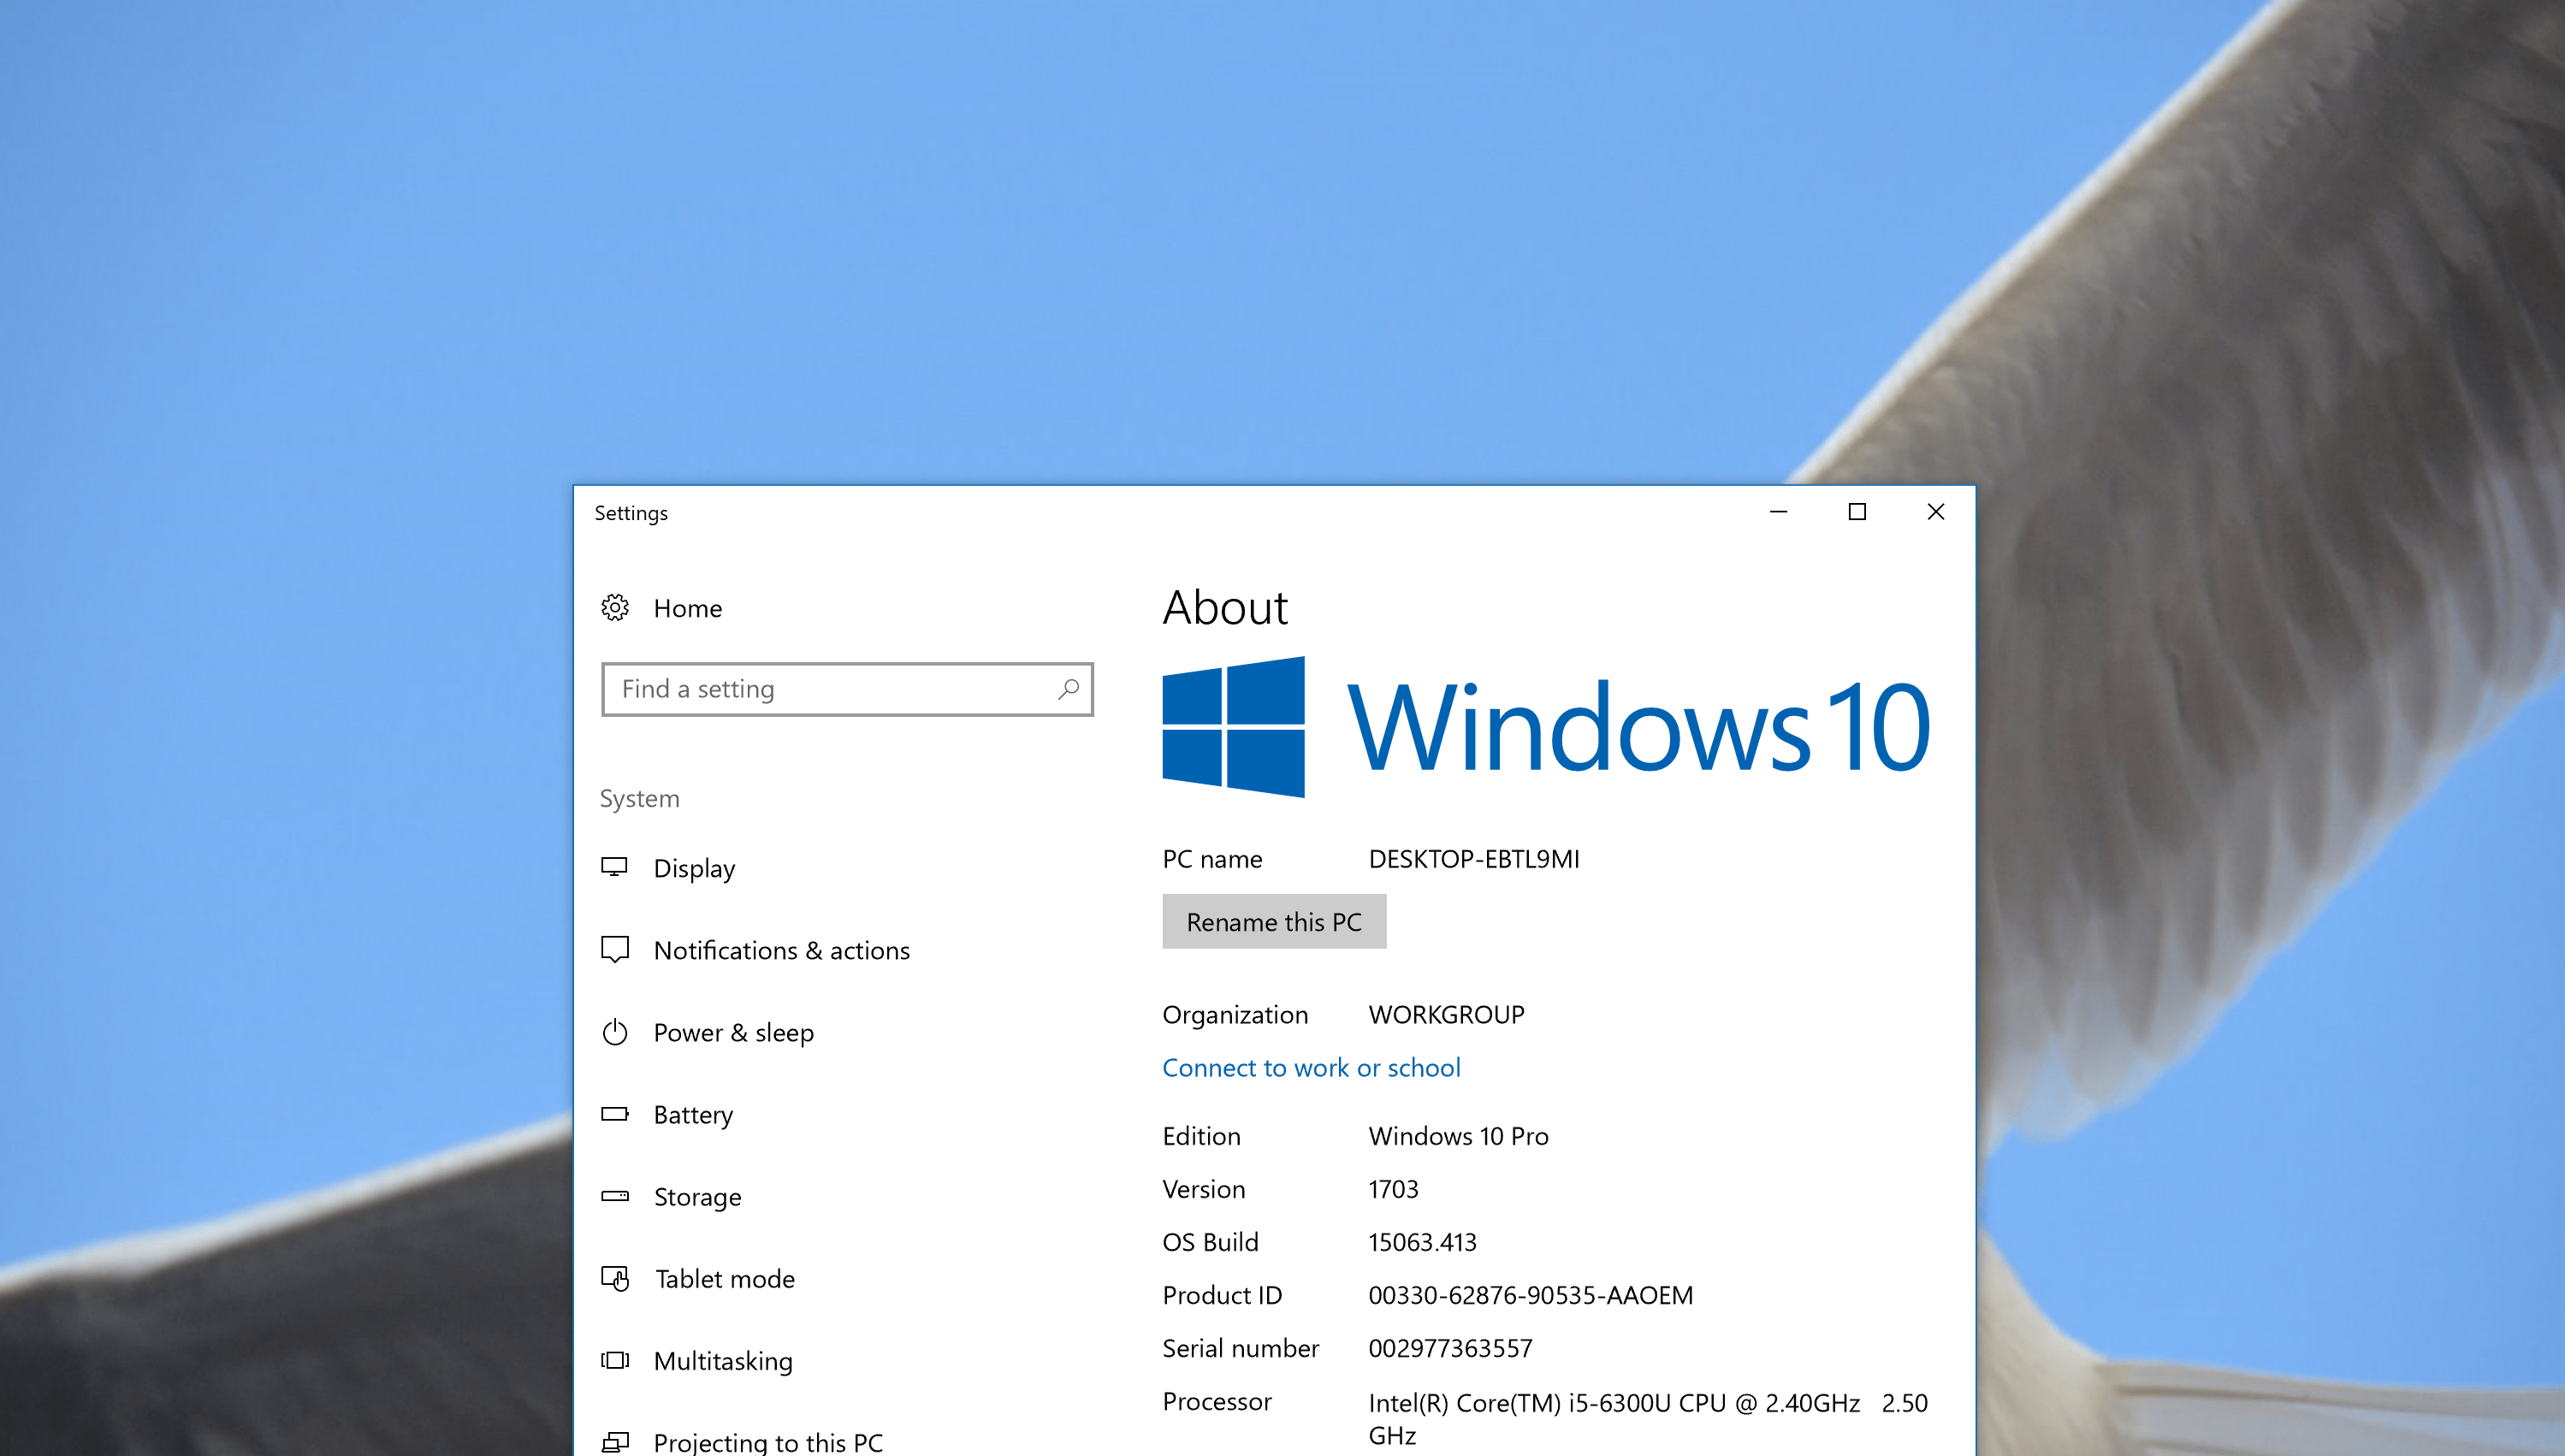Focus the Find a setting search box

point(830,689)
